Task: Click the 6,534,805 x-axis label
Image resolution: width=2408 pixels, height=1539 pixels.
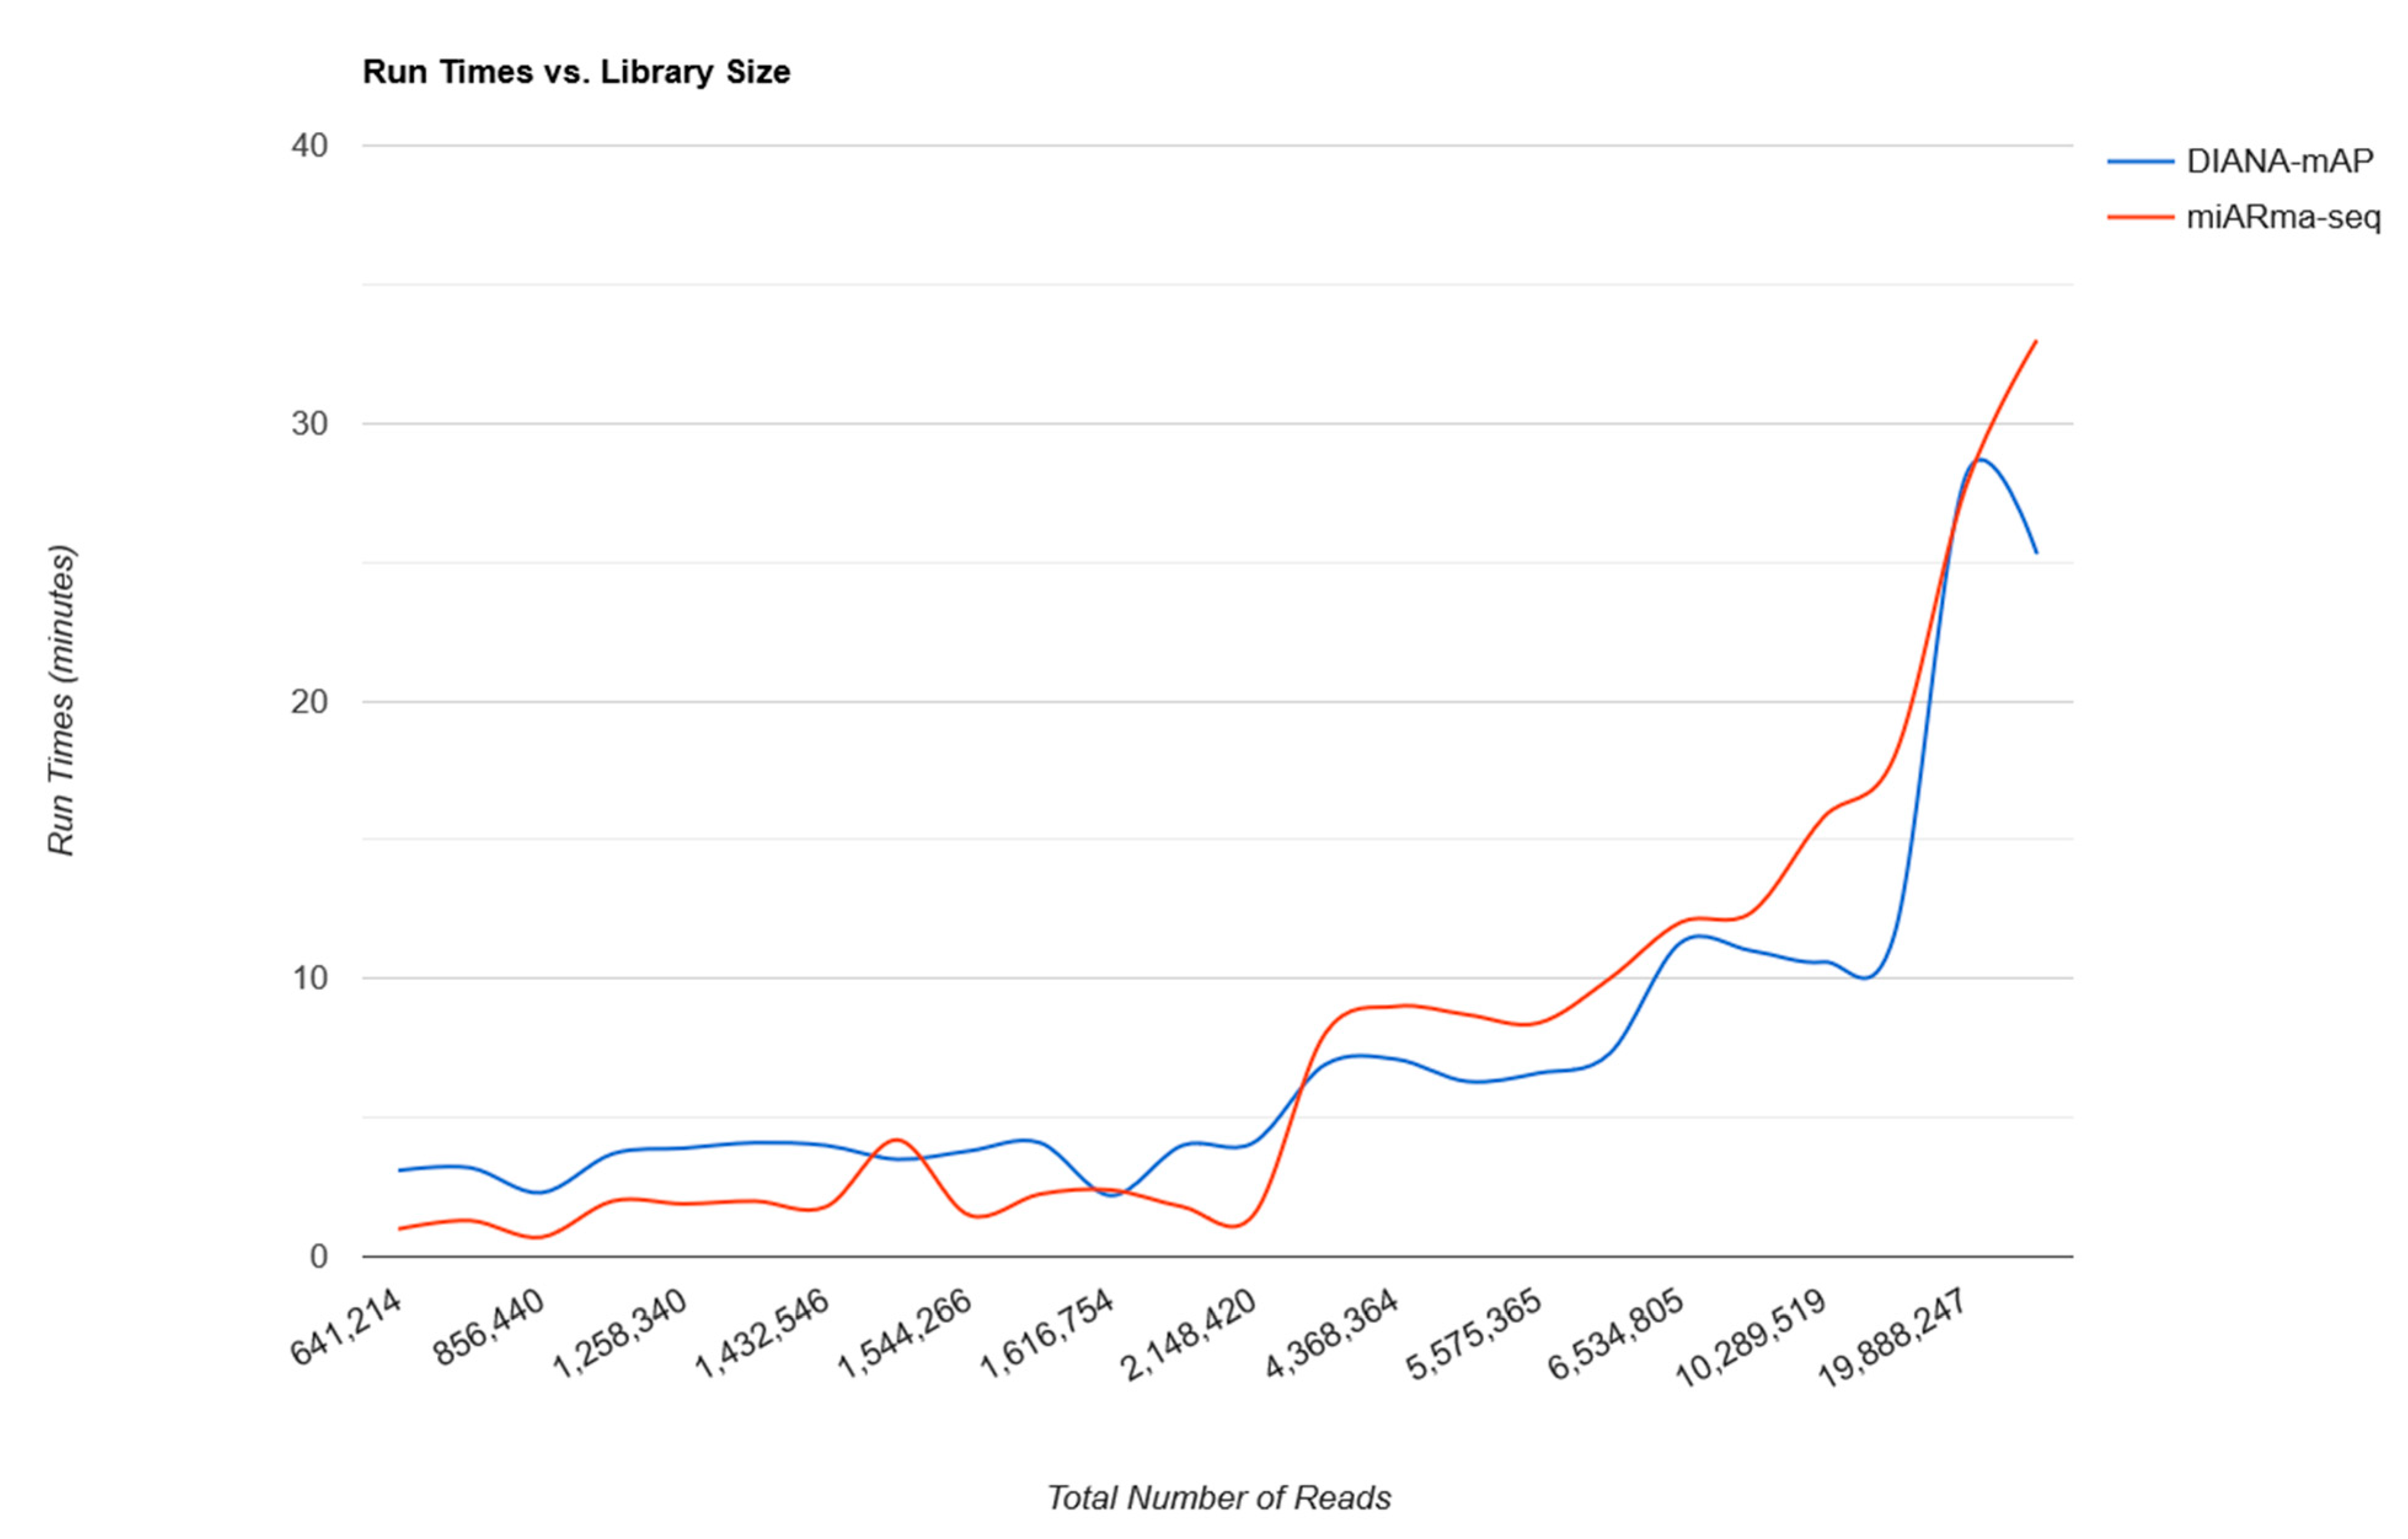Action: coord(1617,1334)
